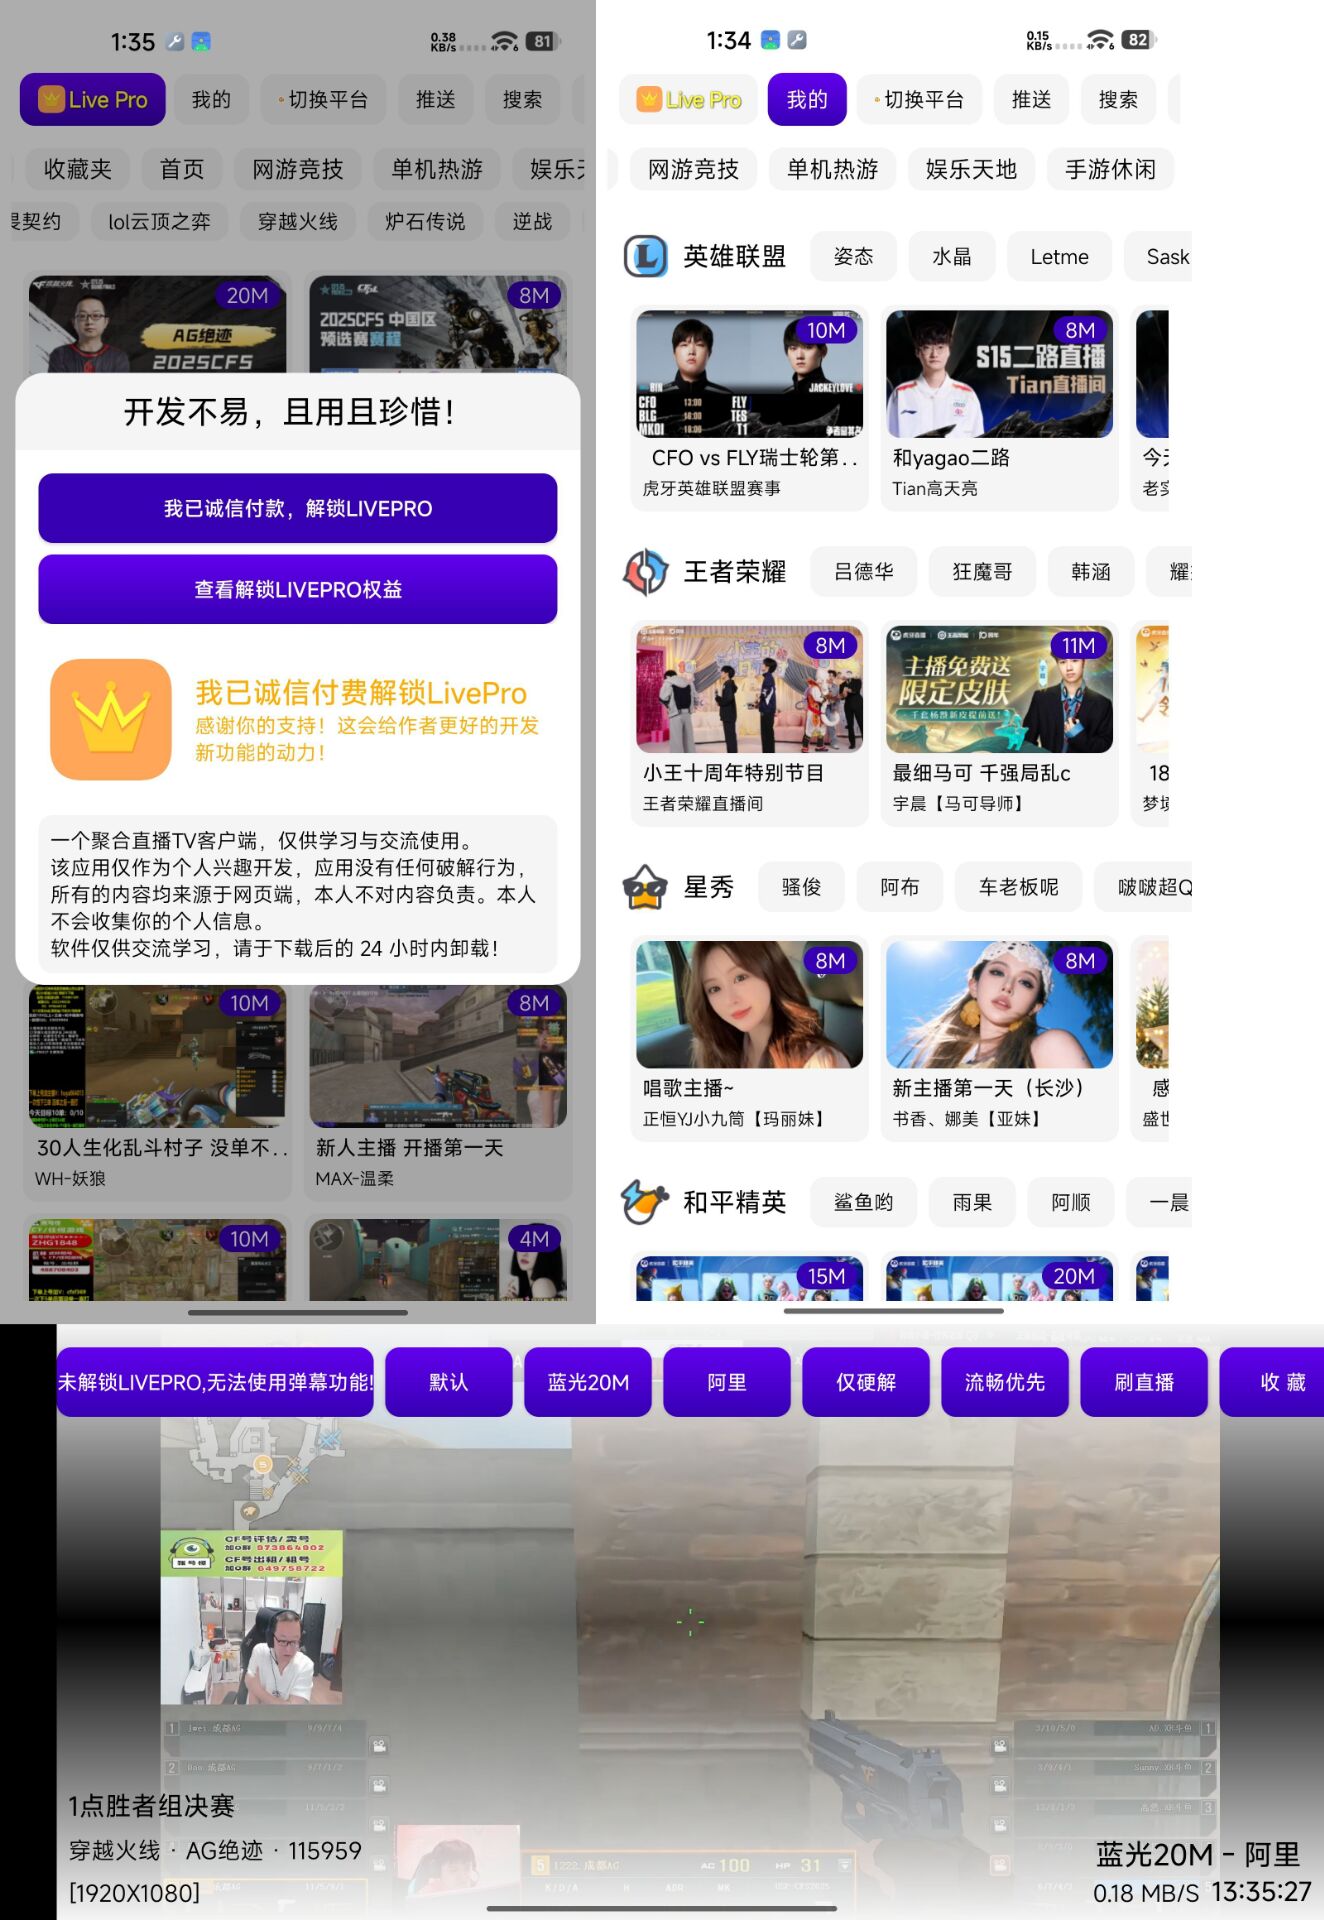The image size is (1324, 1920).
Task: Select streamer chip 姿态
Action: pyautogui.click(x=853, y=257)
